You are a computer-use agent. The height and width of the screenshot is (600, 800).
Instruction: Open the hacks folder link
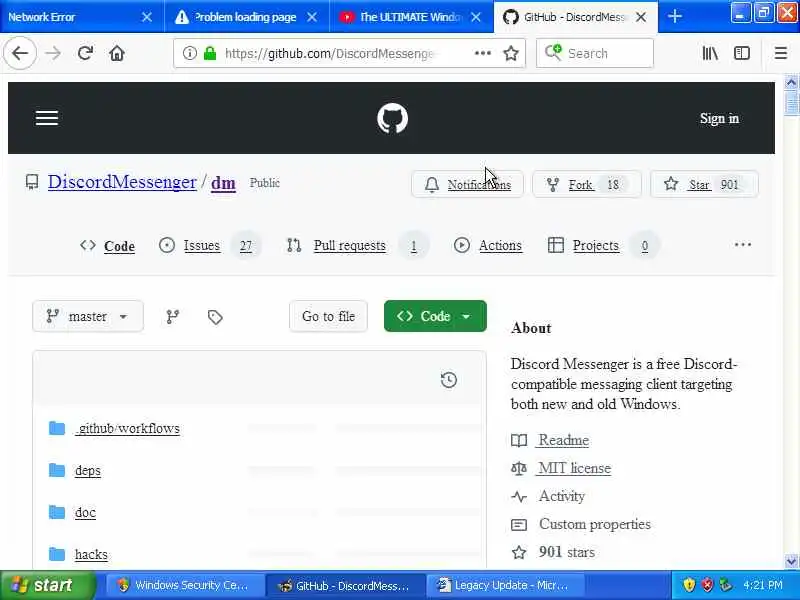point(91,554)
